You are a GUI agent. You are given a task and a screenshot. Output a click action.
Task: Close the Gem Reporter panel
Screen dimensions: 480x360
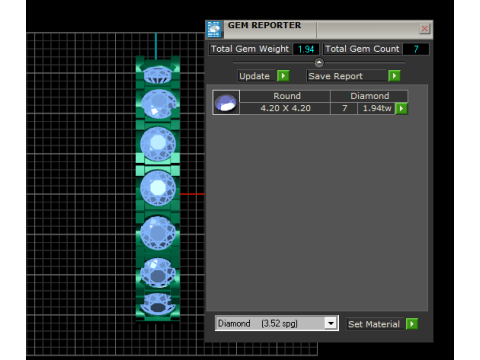[424, 29]
